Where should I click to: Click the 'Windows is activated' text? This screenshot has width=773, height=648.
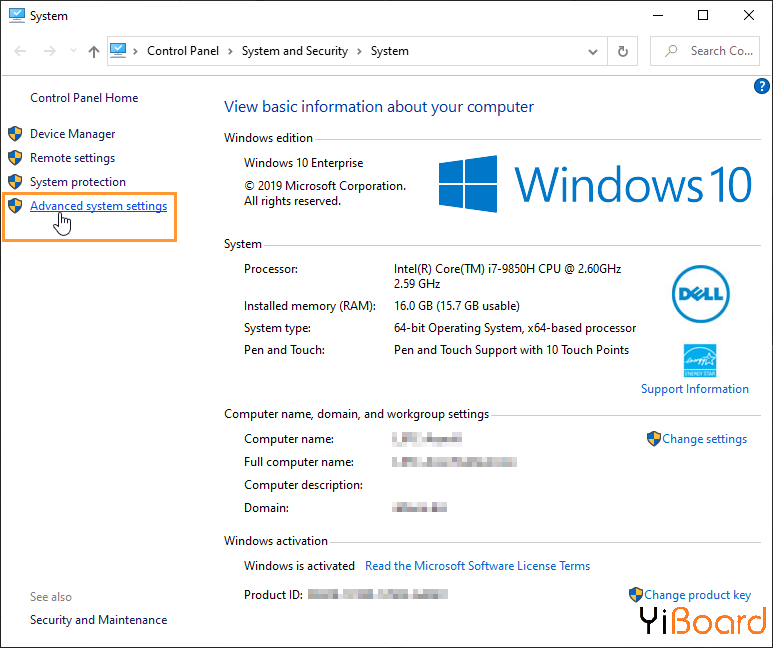299,566
